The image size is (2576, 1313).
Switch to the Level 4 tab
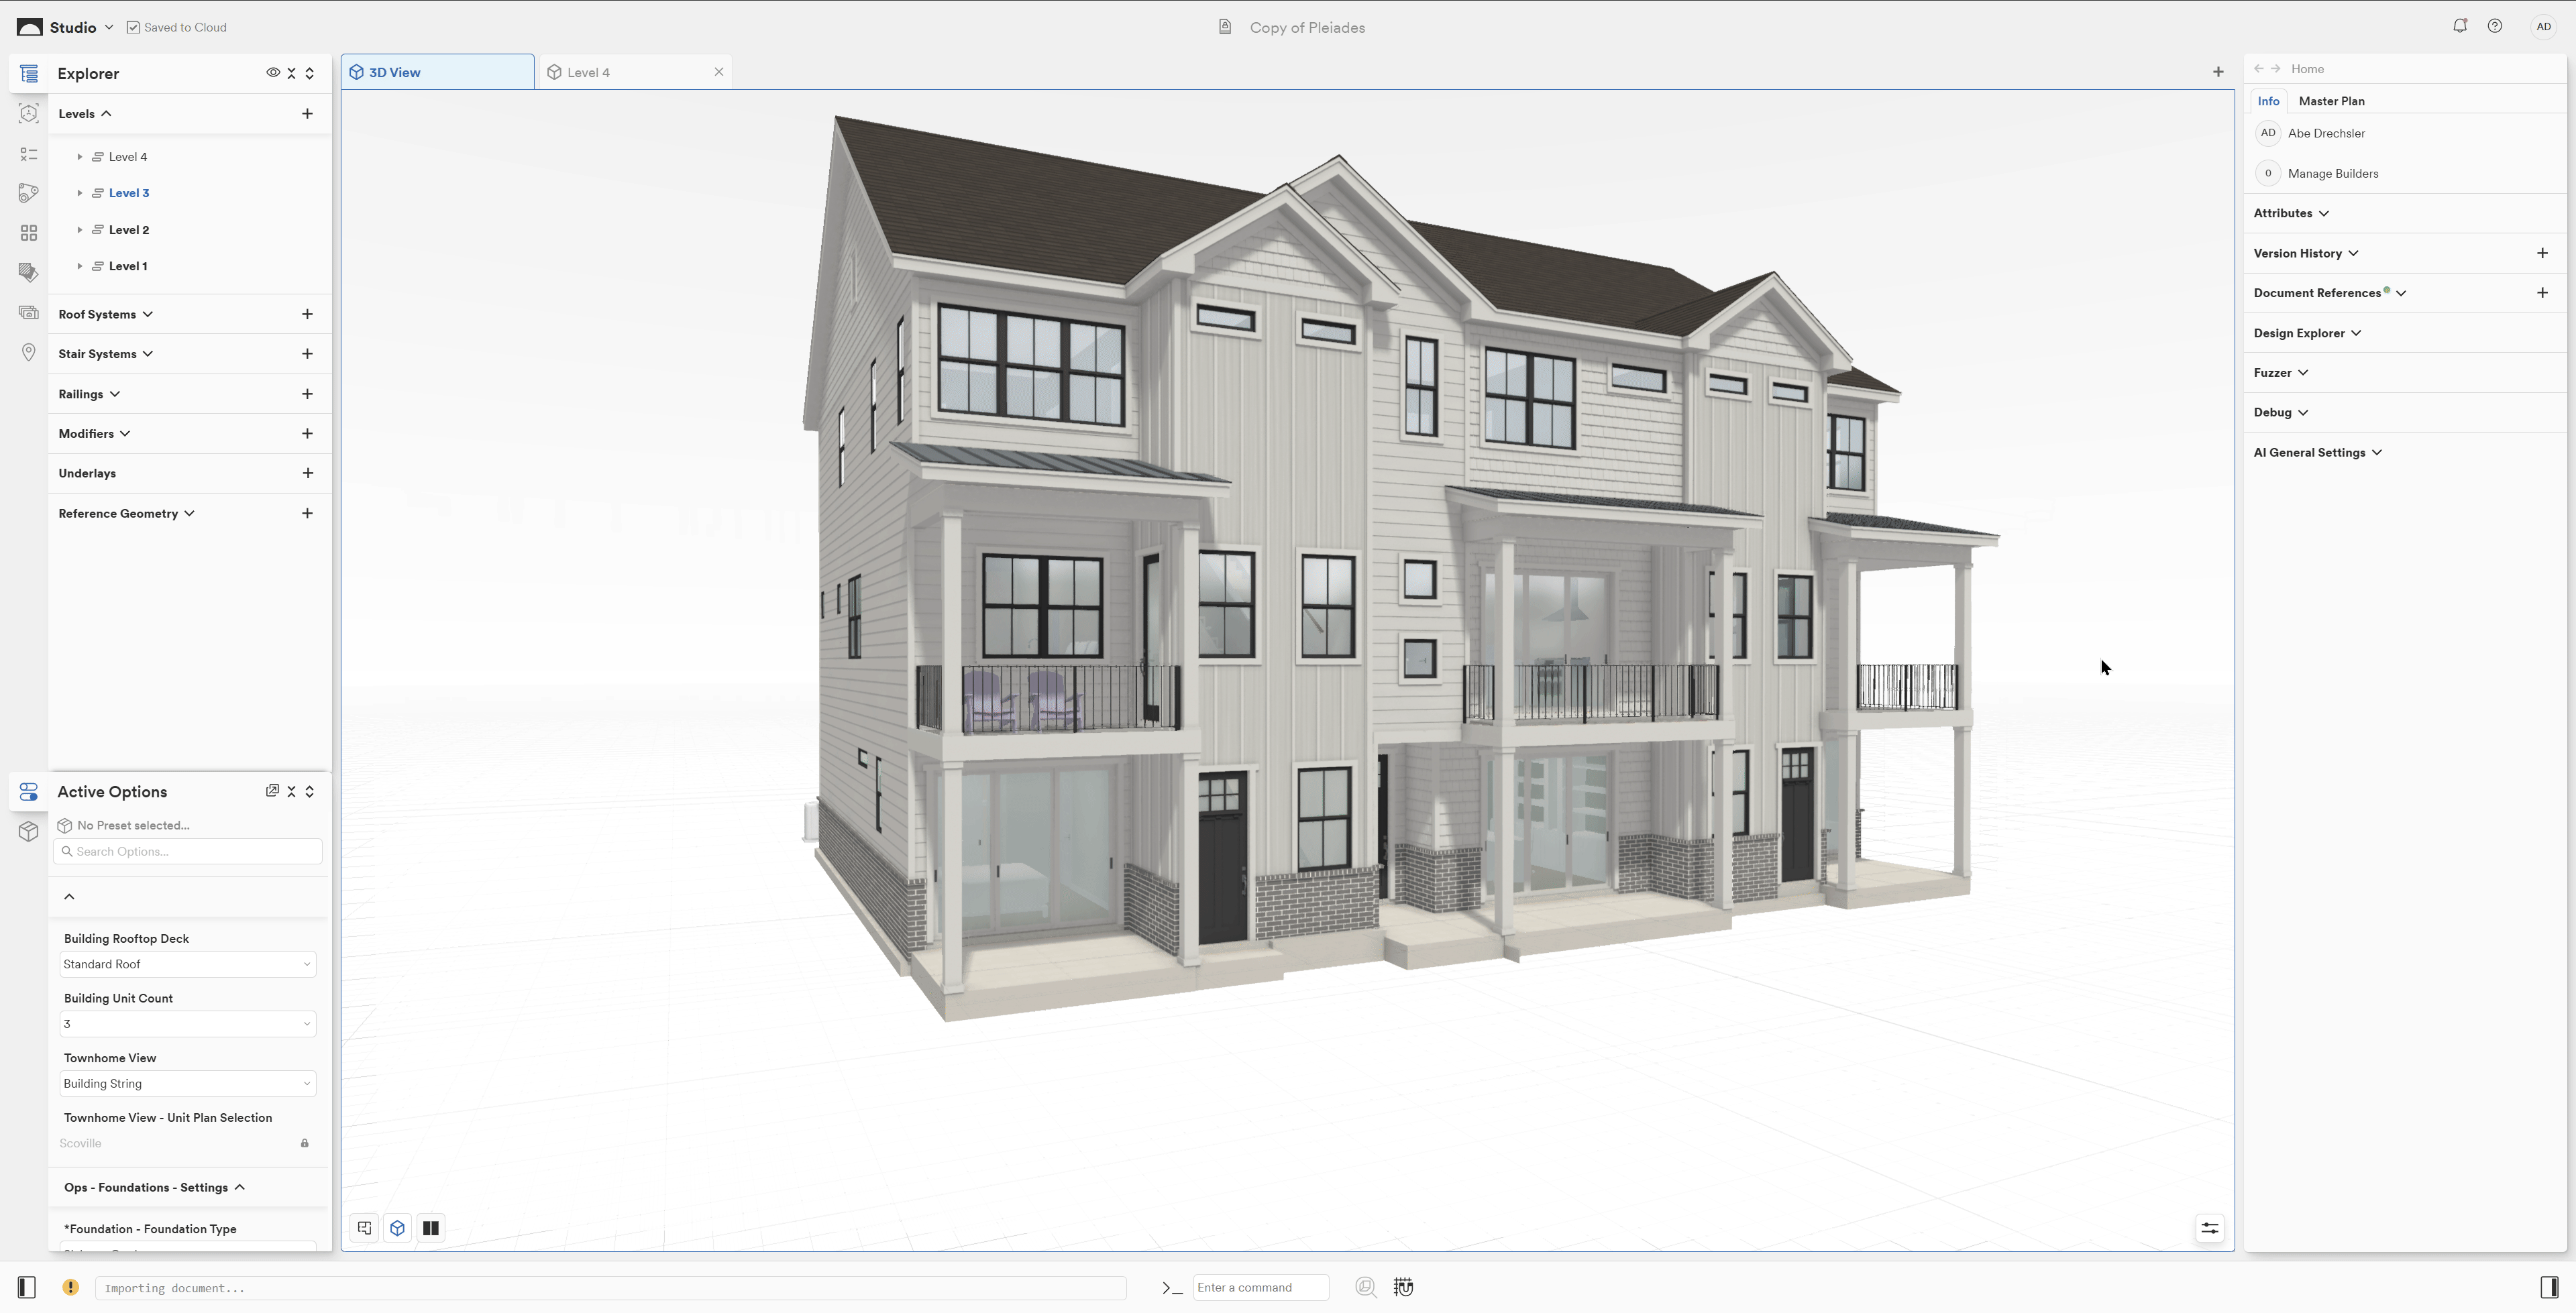click(x=588, y=72)
